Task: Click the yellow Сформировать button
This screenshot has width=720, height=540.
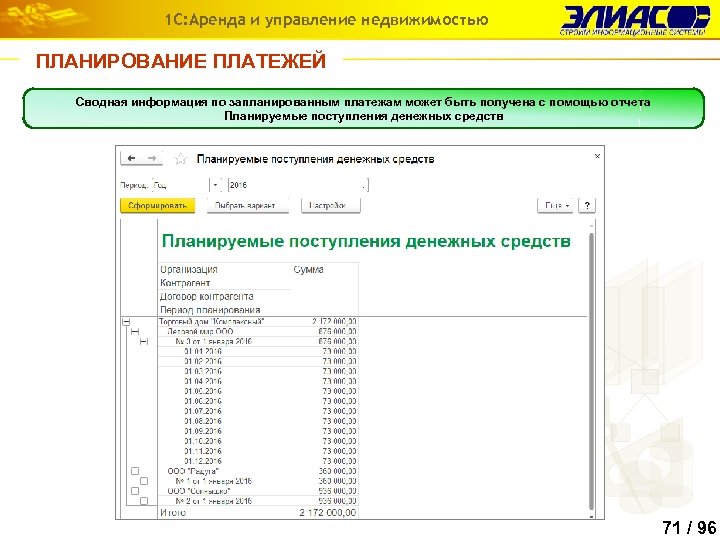Action: [x=158, y=206]
